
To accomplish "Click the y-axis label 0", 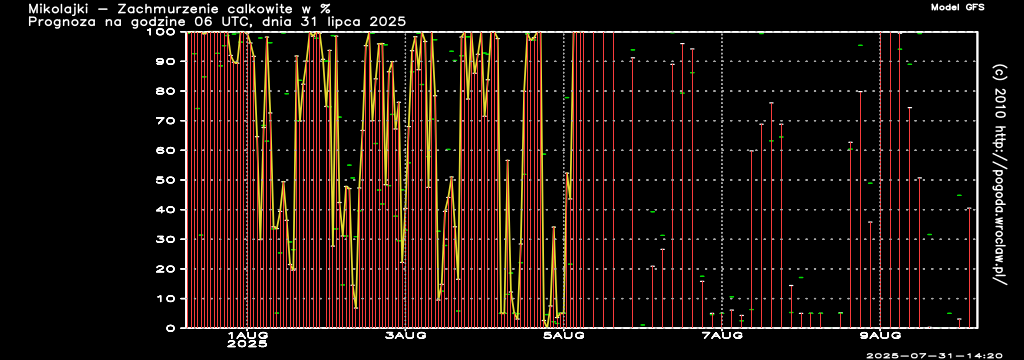I will (x=171, y=328).
